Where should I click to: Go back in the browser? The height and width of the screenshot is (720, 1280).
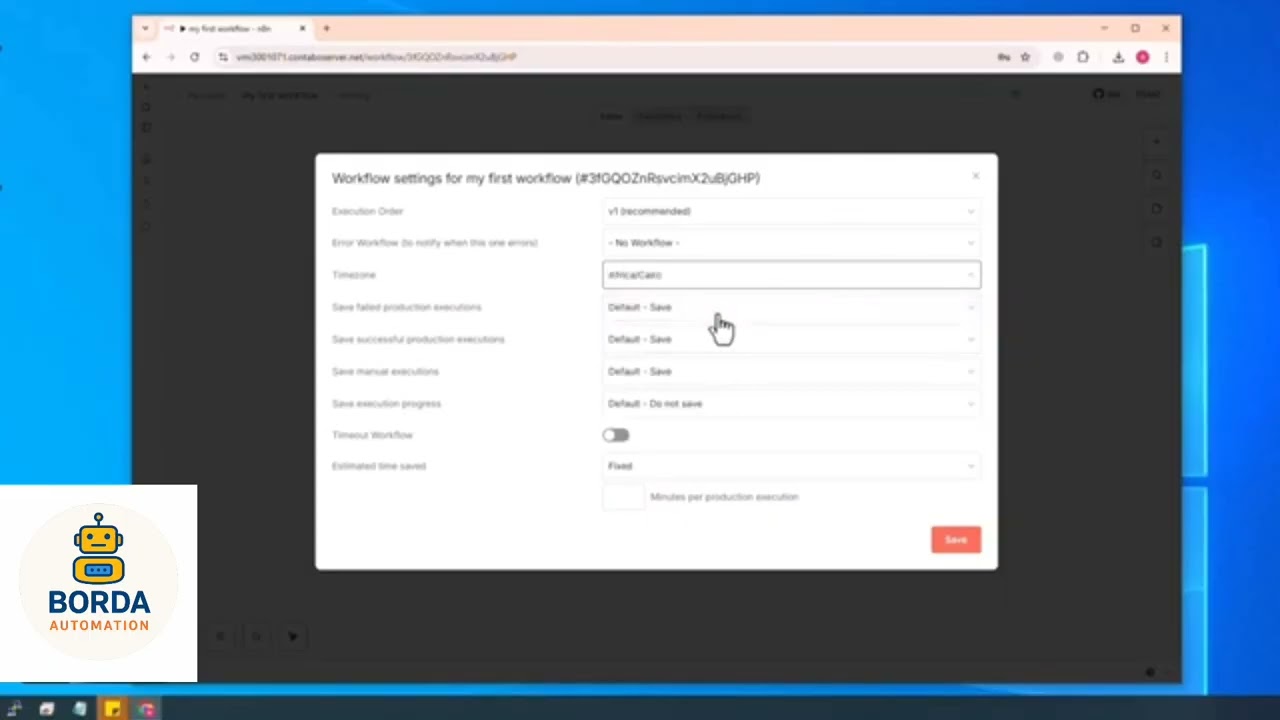pos(146,57)
